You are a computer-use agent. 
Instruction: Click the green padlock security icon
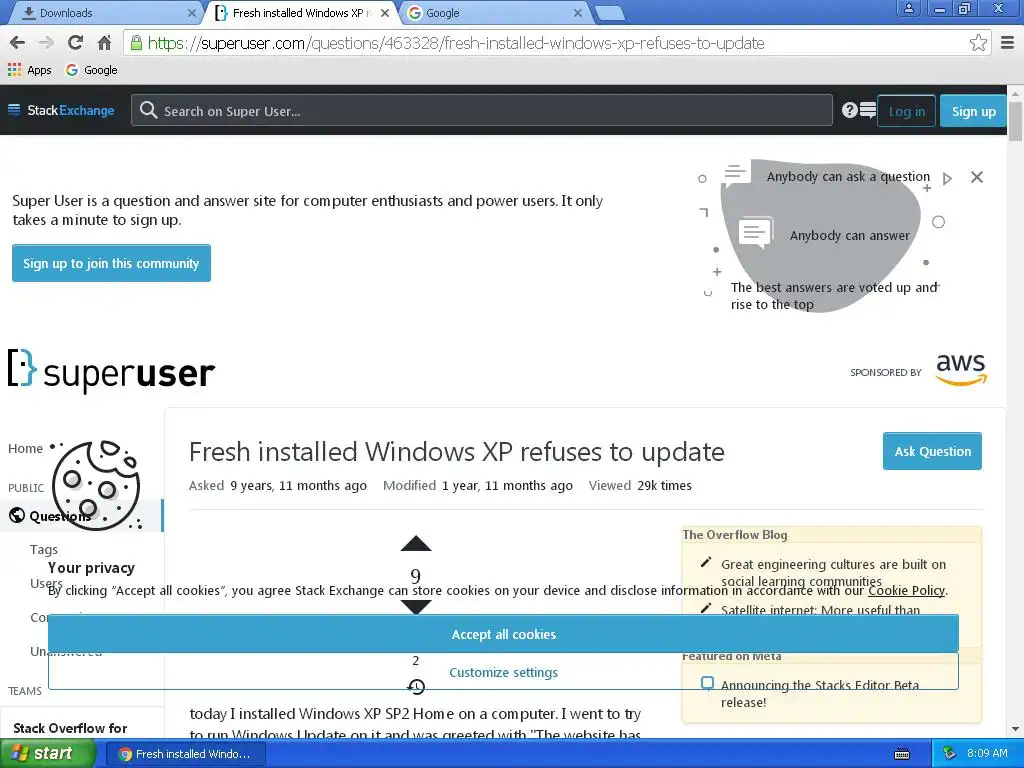coord(136,43)
